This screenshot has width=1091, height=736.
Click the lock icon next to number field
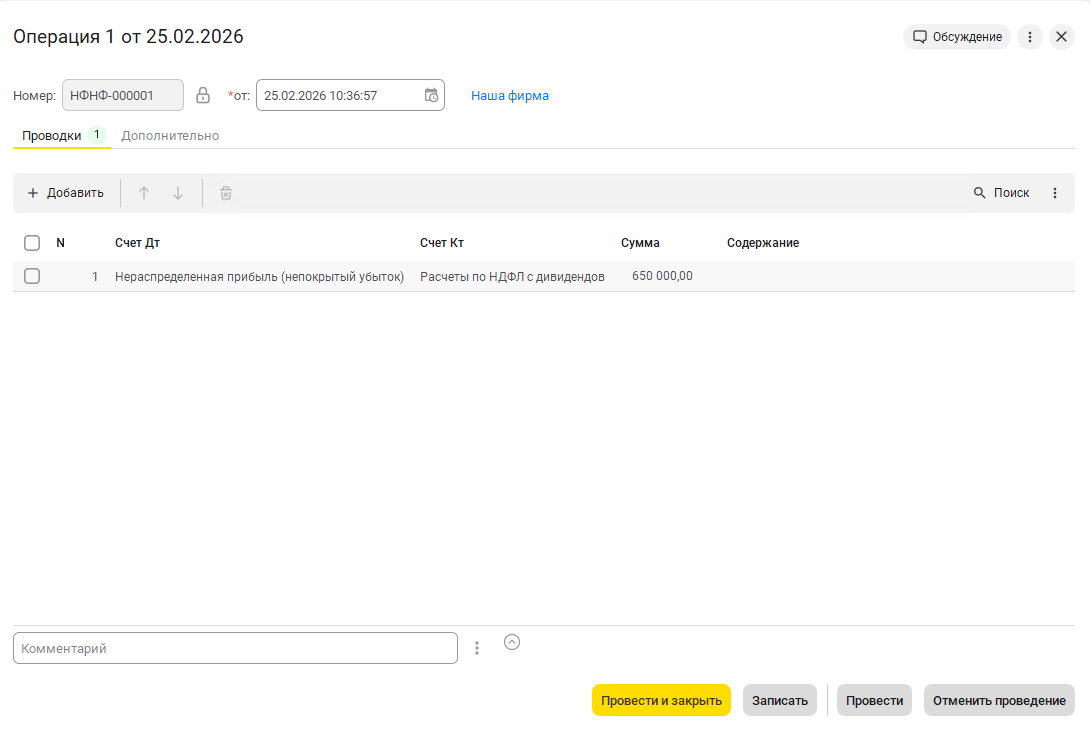pos(203,95)
